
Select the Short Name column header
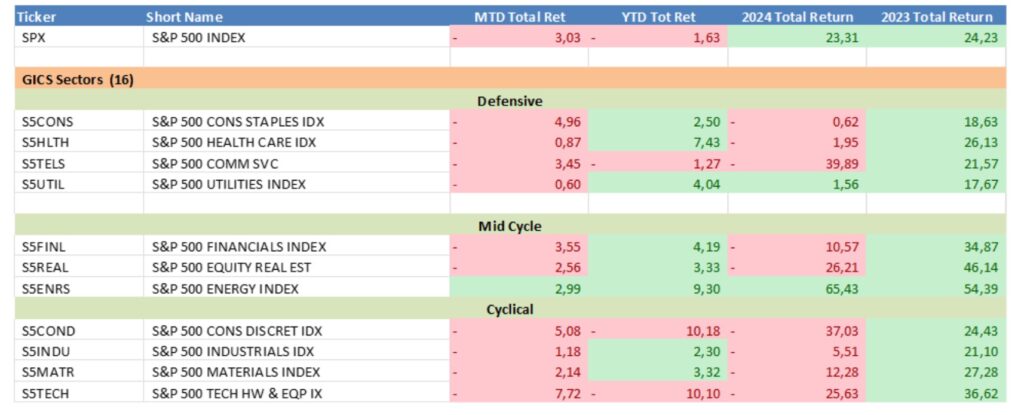click(x=184, y=17)
